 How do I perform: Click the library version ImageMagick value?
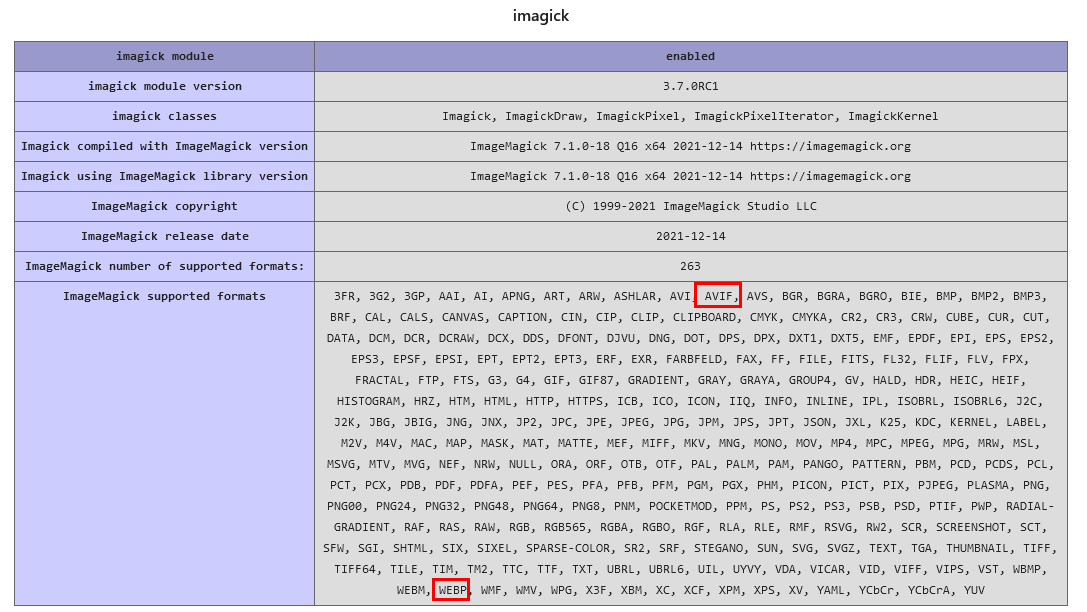690,176
